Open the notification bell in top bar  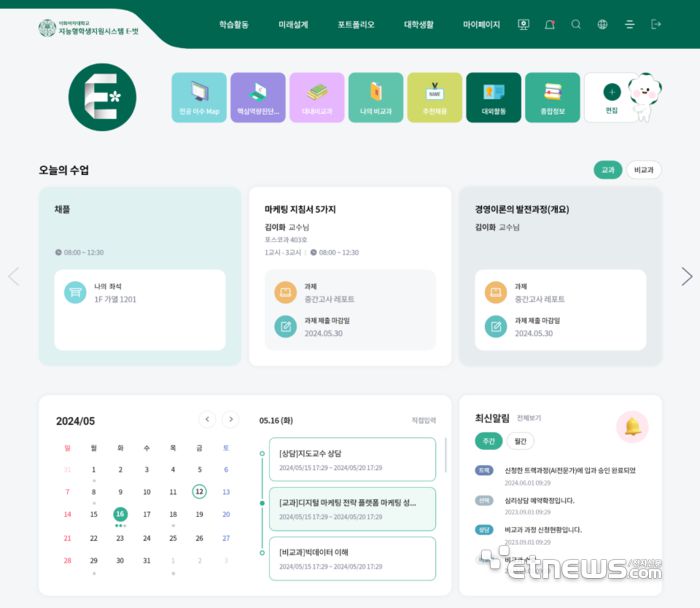(x=550, y=24)
